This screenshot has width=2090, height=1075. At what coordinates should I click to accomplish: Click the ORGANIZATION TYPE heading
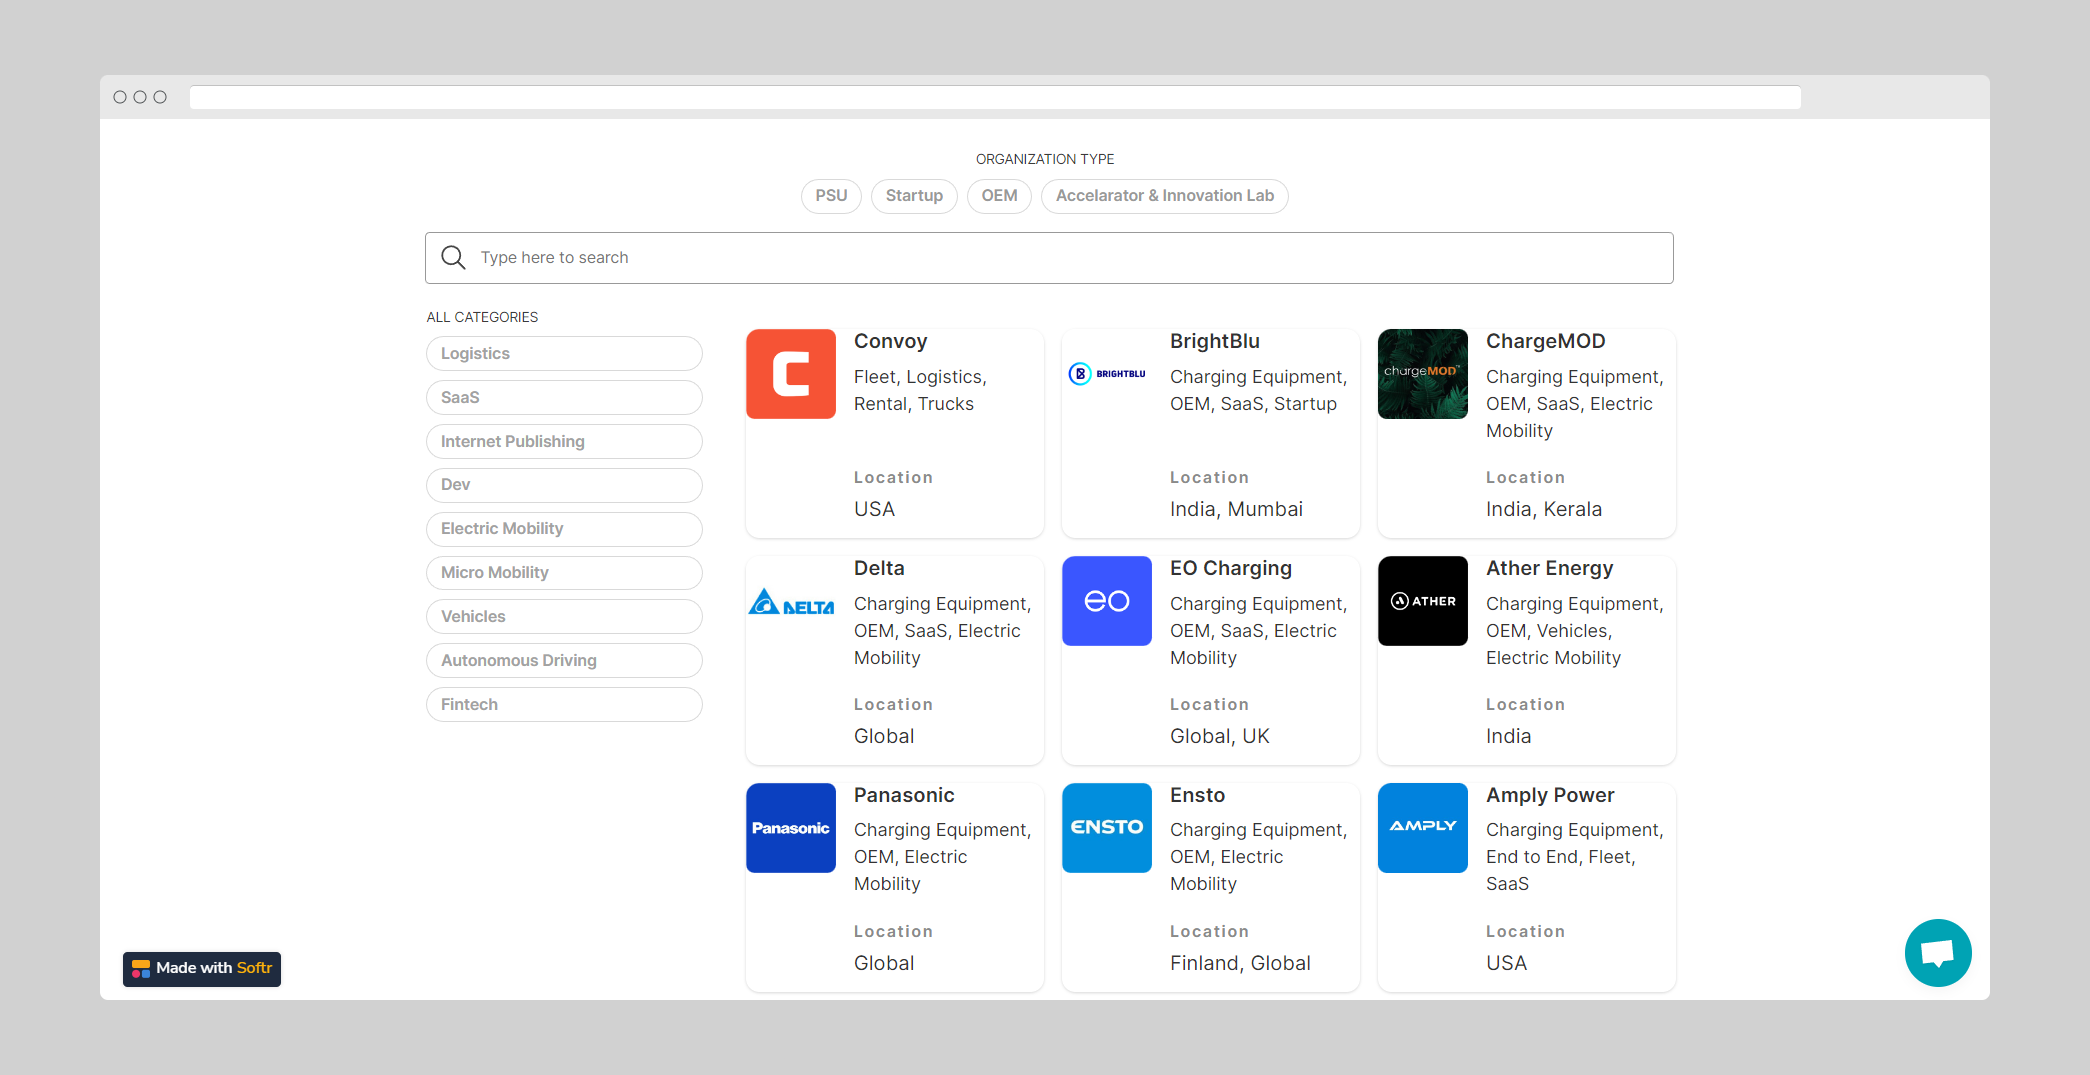click(x=1044, y=159)
